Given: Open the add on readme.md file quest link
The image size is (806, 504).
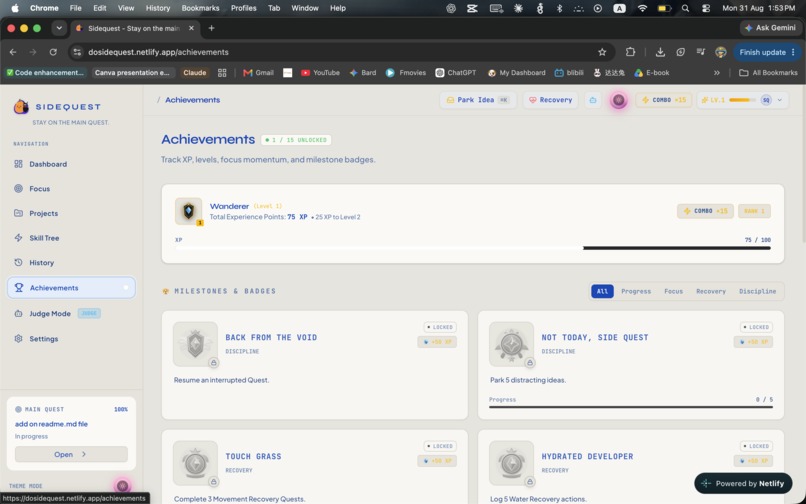Looking at the screenshot, I should [51, 424].
